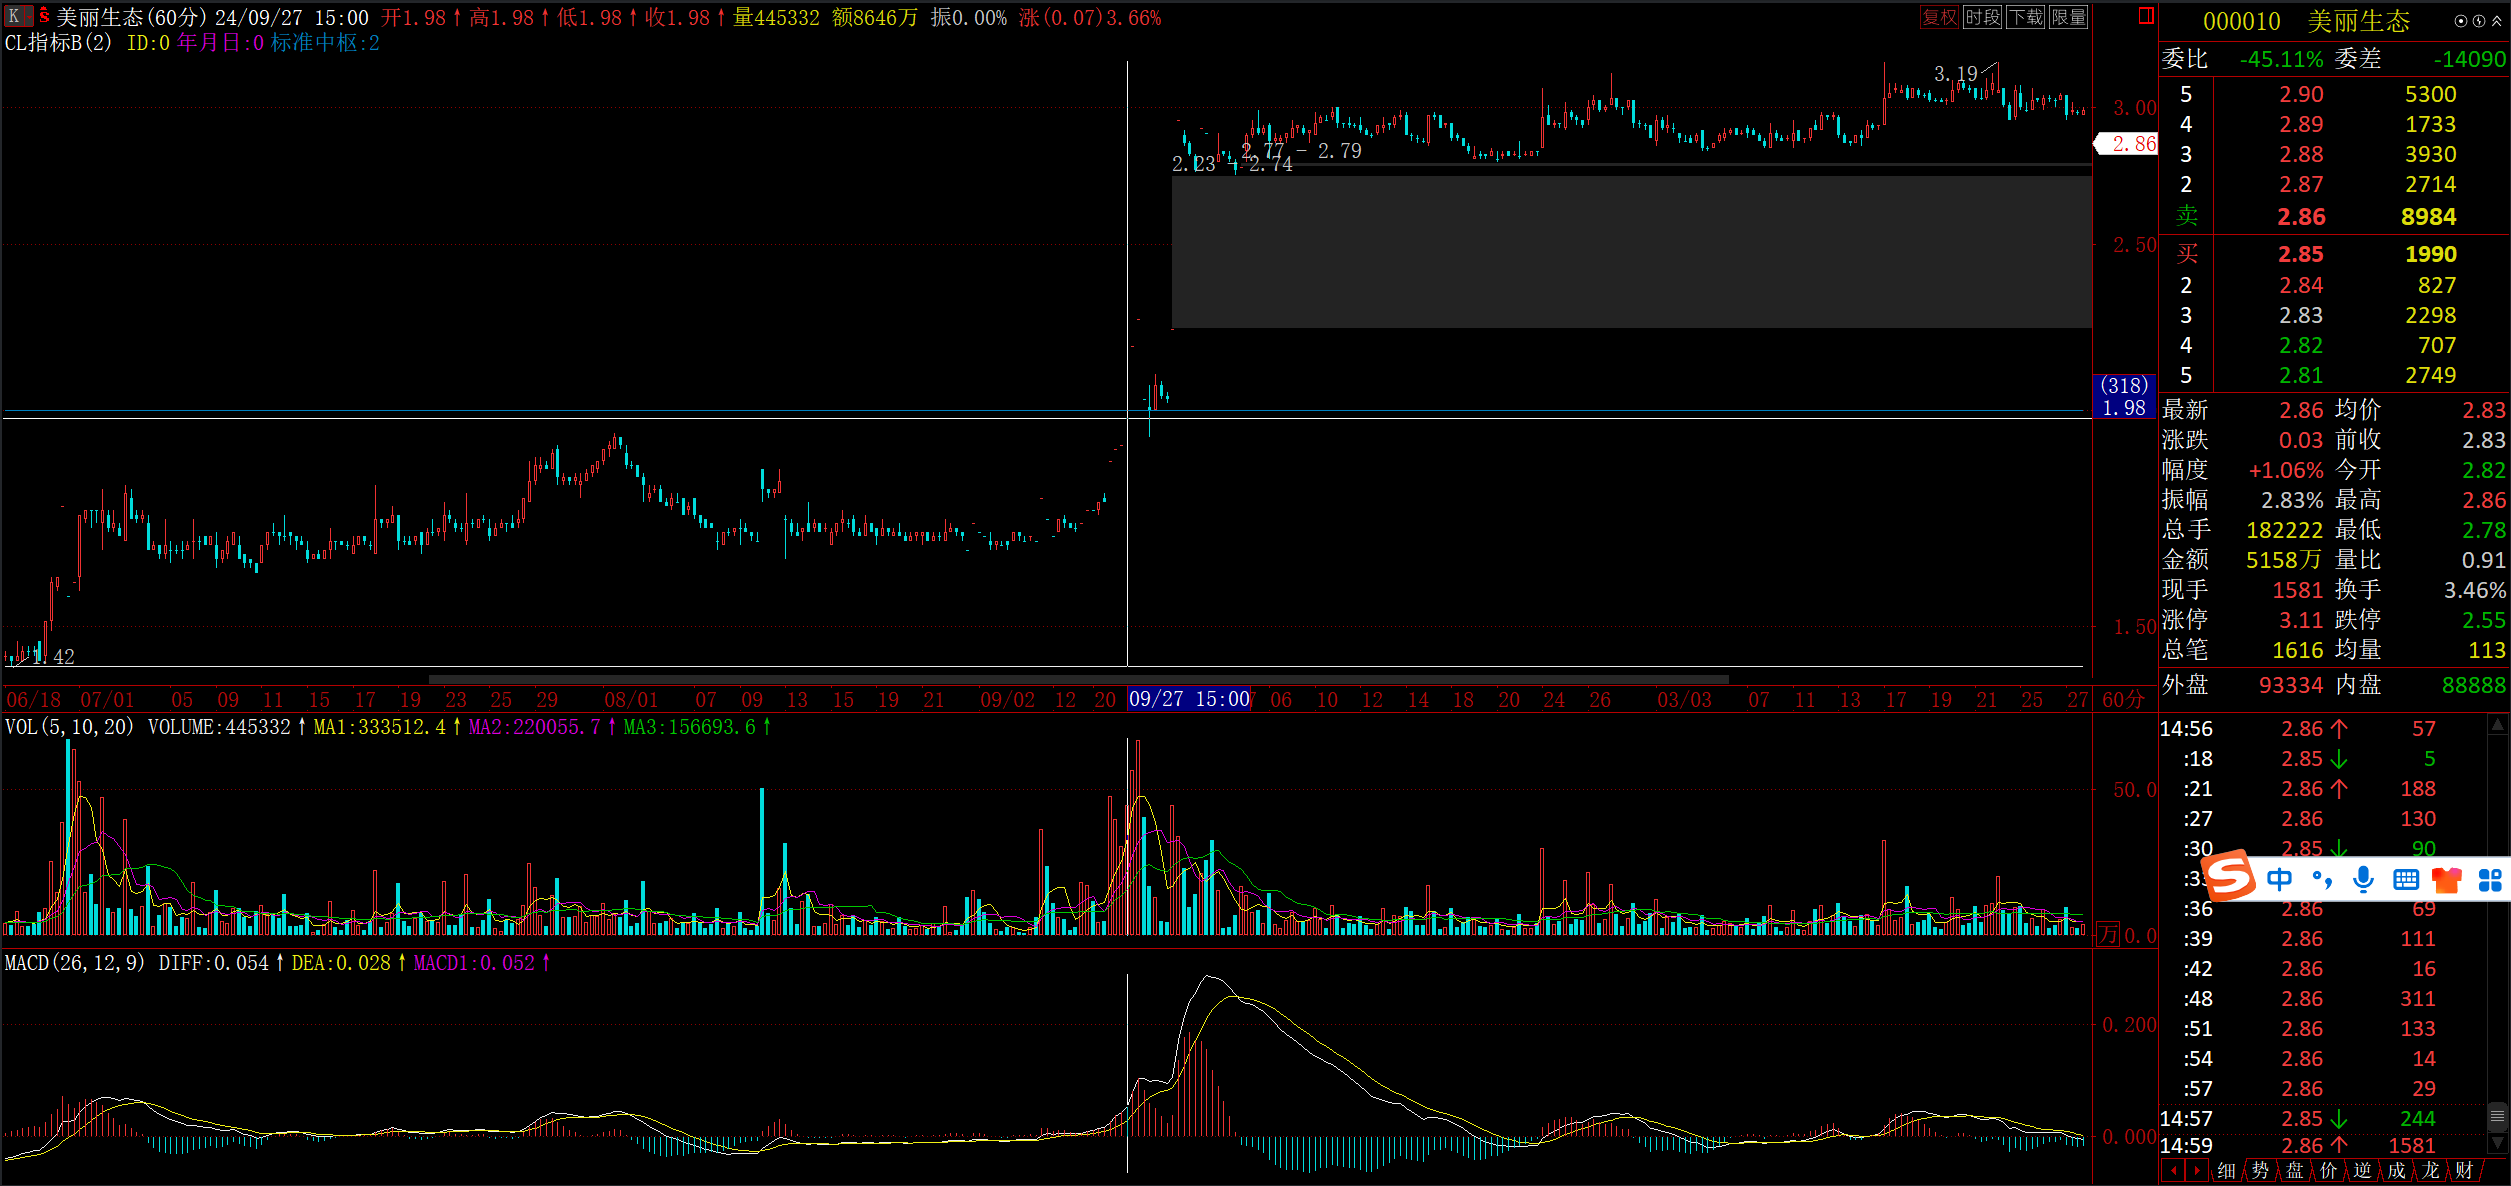The width and height of the screenshot is (2511, 1186).
Task: Select the 细 detail tab
Action: pyautogui.click(x=2226, y=1170)
